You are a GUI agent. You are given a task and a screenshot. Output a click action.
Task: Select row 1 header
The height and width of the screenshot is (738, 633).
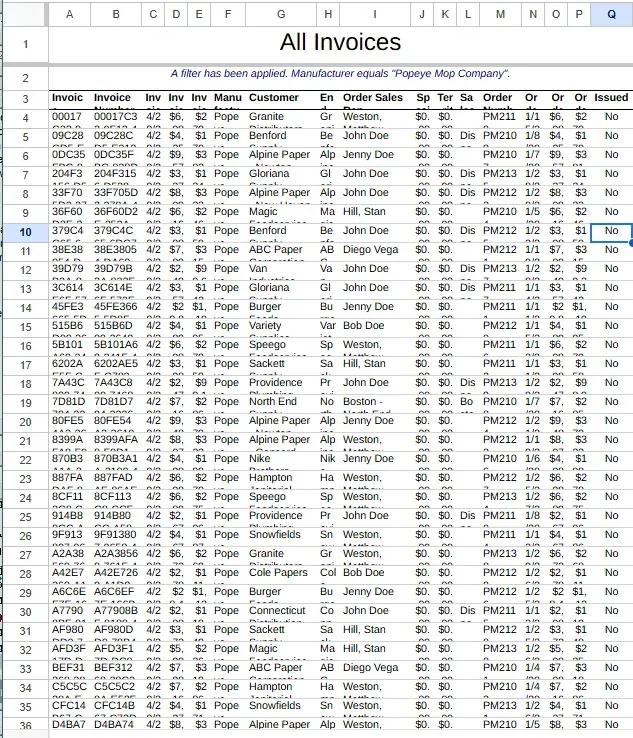pyautogui.click(x=25, y=45)
